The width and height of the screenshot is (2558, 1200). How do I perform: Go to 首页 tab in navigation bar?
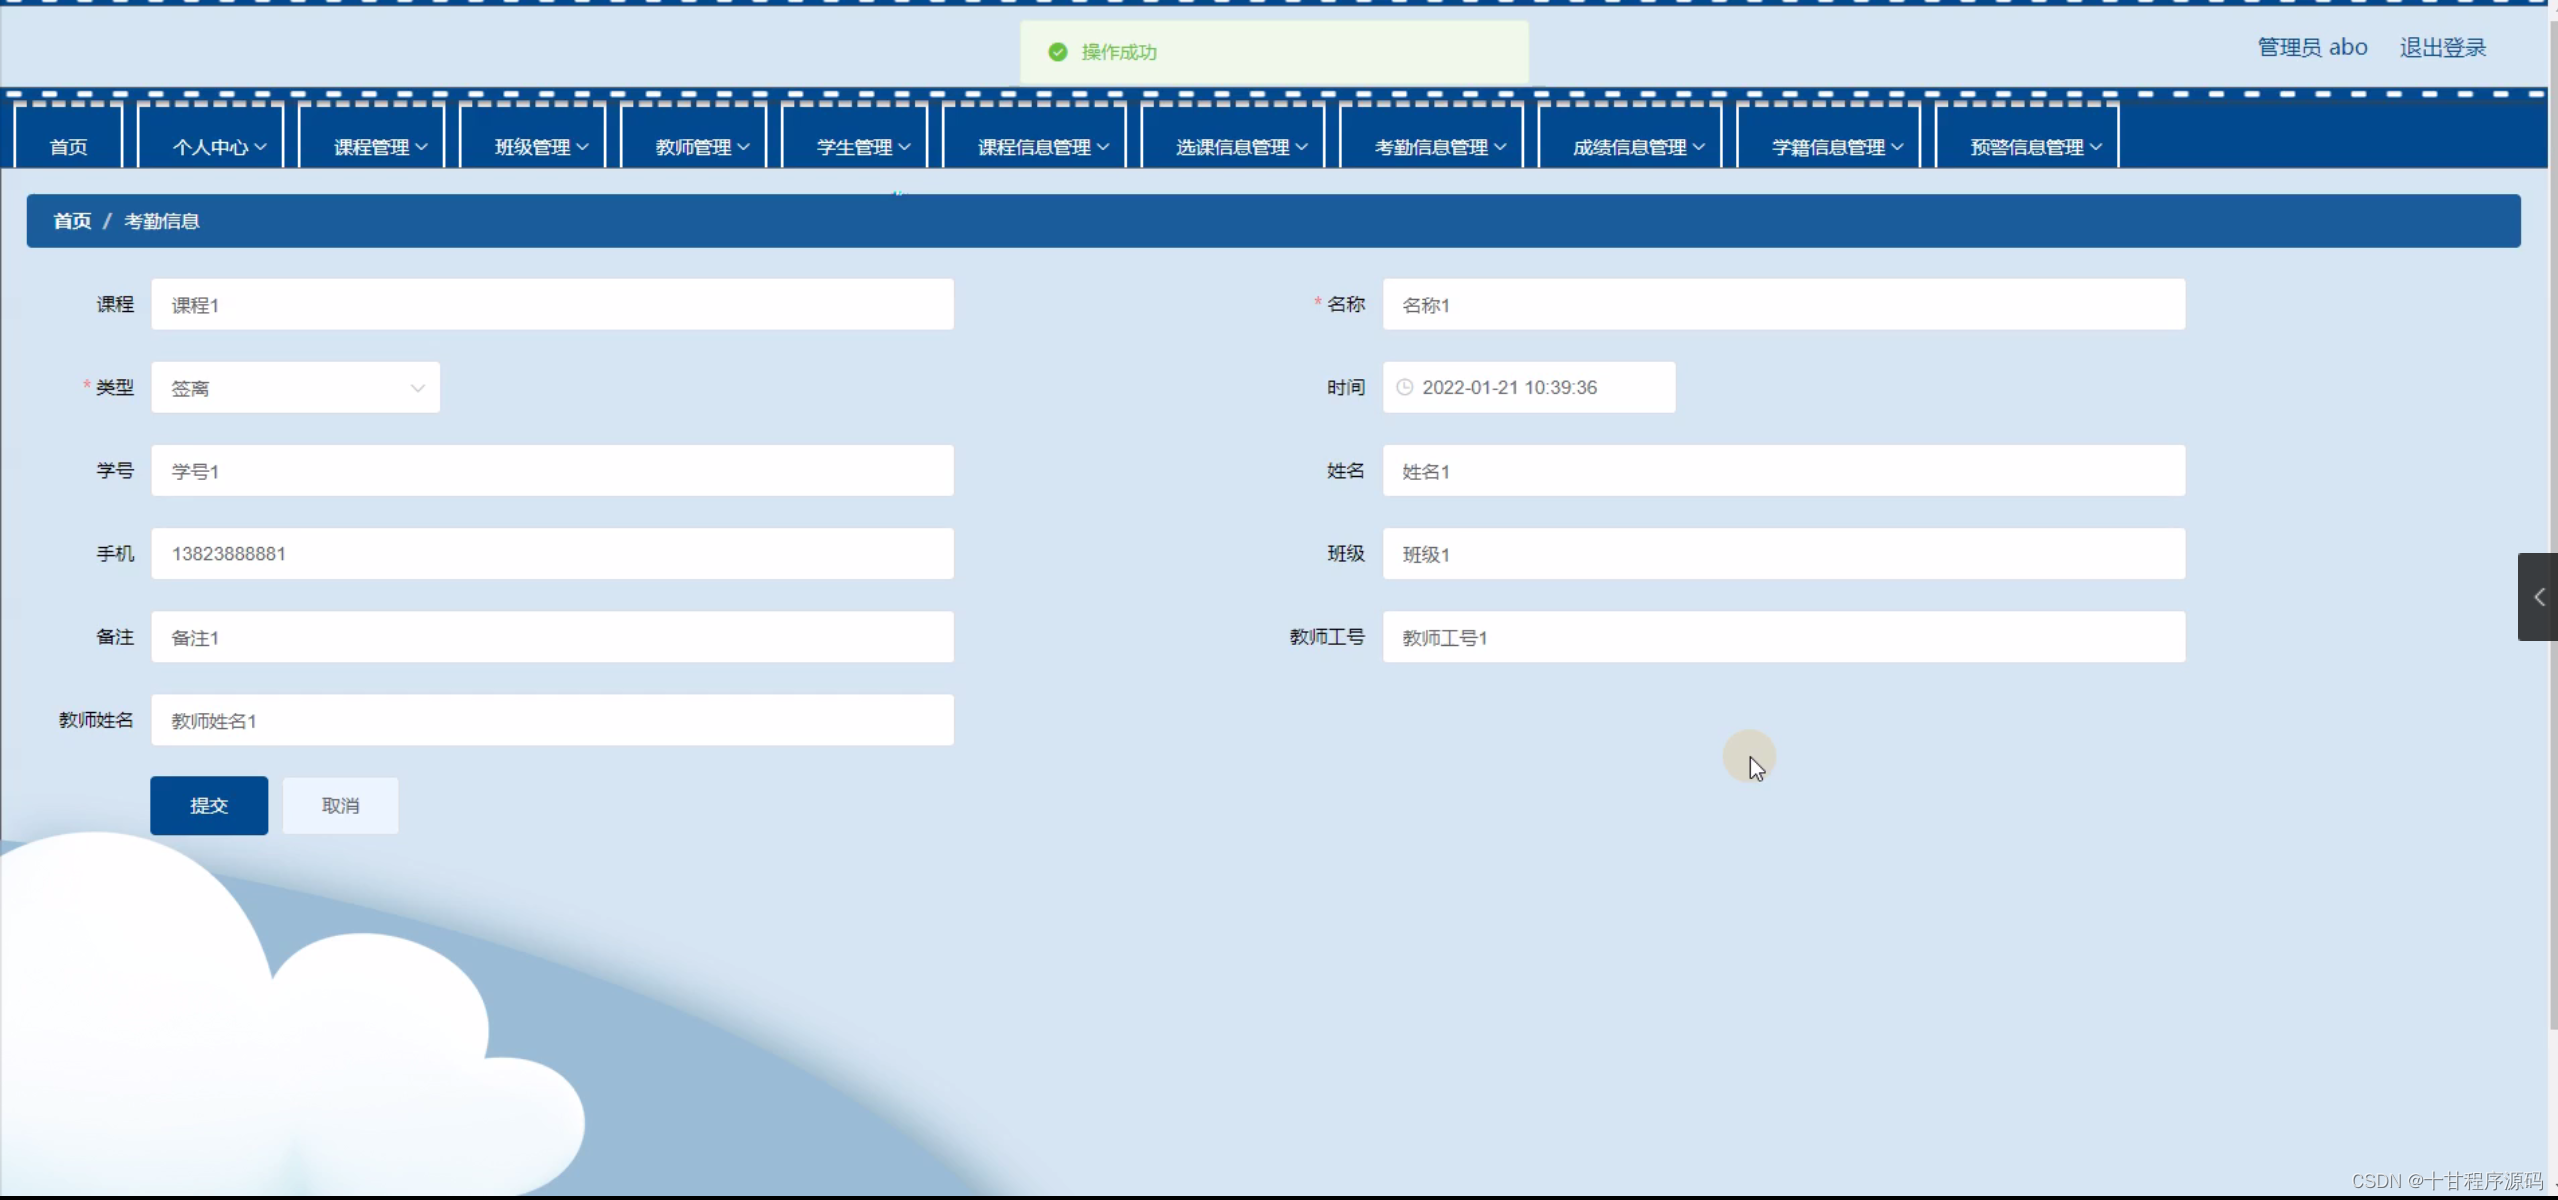coord(68,147)
